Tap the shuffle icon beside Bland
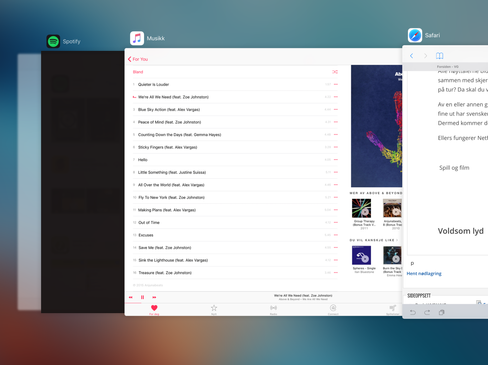 335,72
